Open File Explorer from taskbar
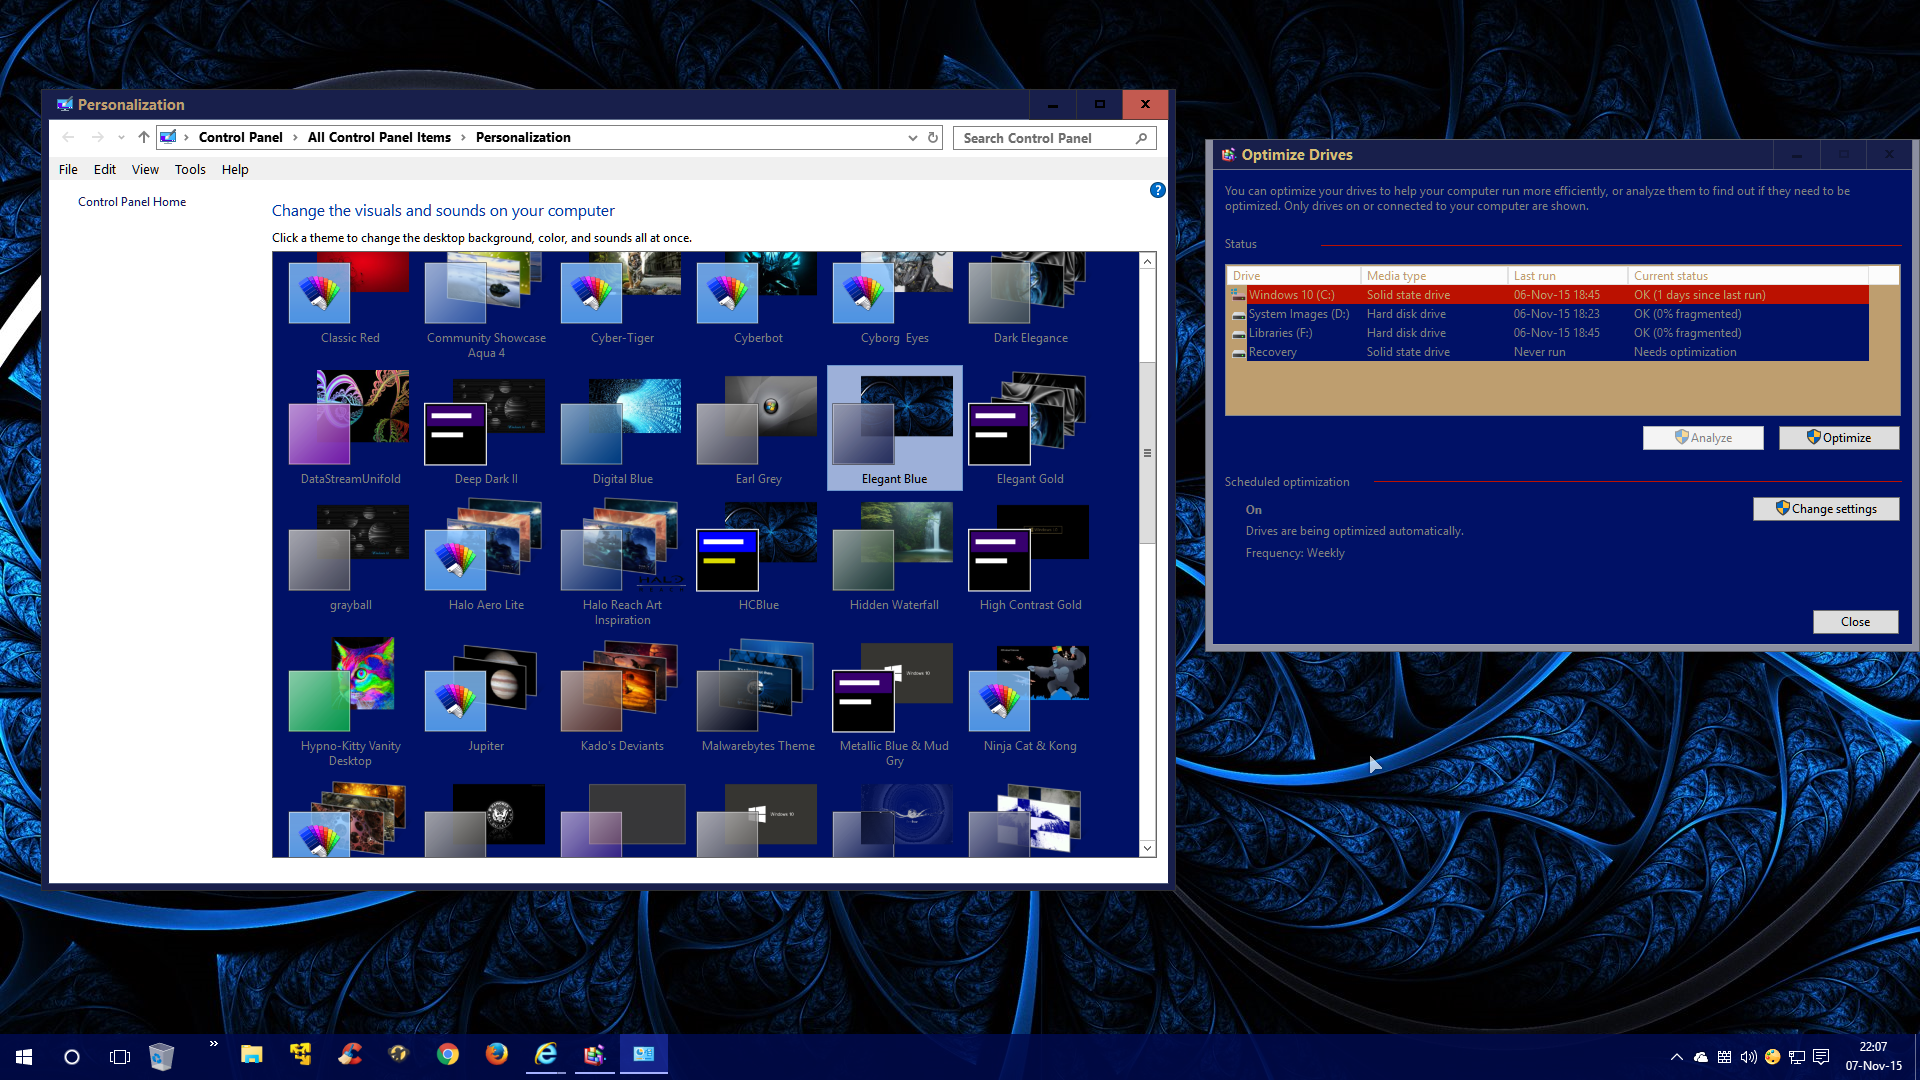This screenshot has height=1080, width=1920. pyautogui.click(x=251, y=1055)
